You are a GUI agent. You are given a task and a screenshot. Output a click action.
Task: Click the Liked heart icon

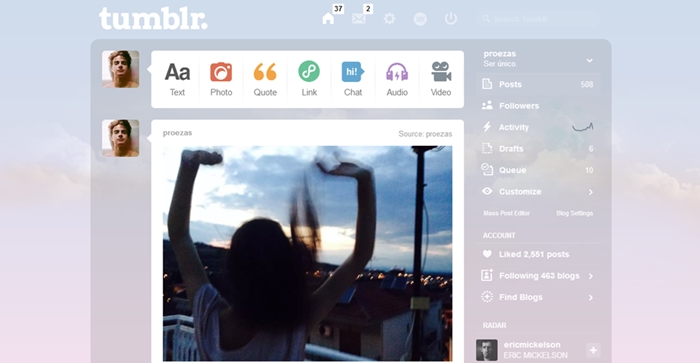(x=487, y=254)
